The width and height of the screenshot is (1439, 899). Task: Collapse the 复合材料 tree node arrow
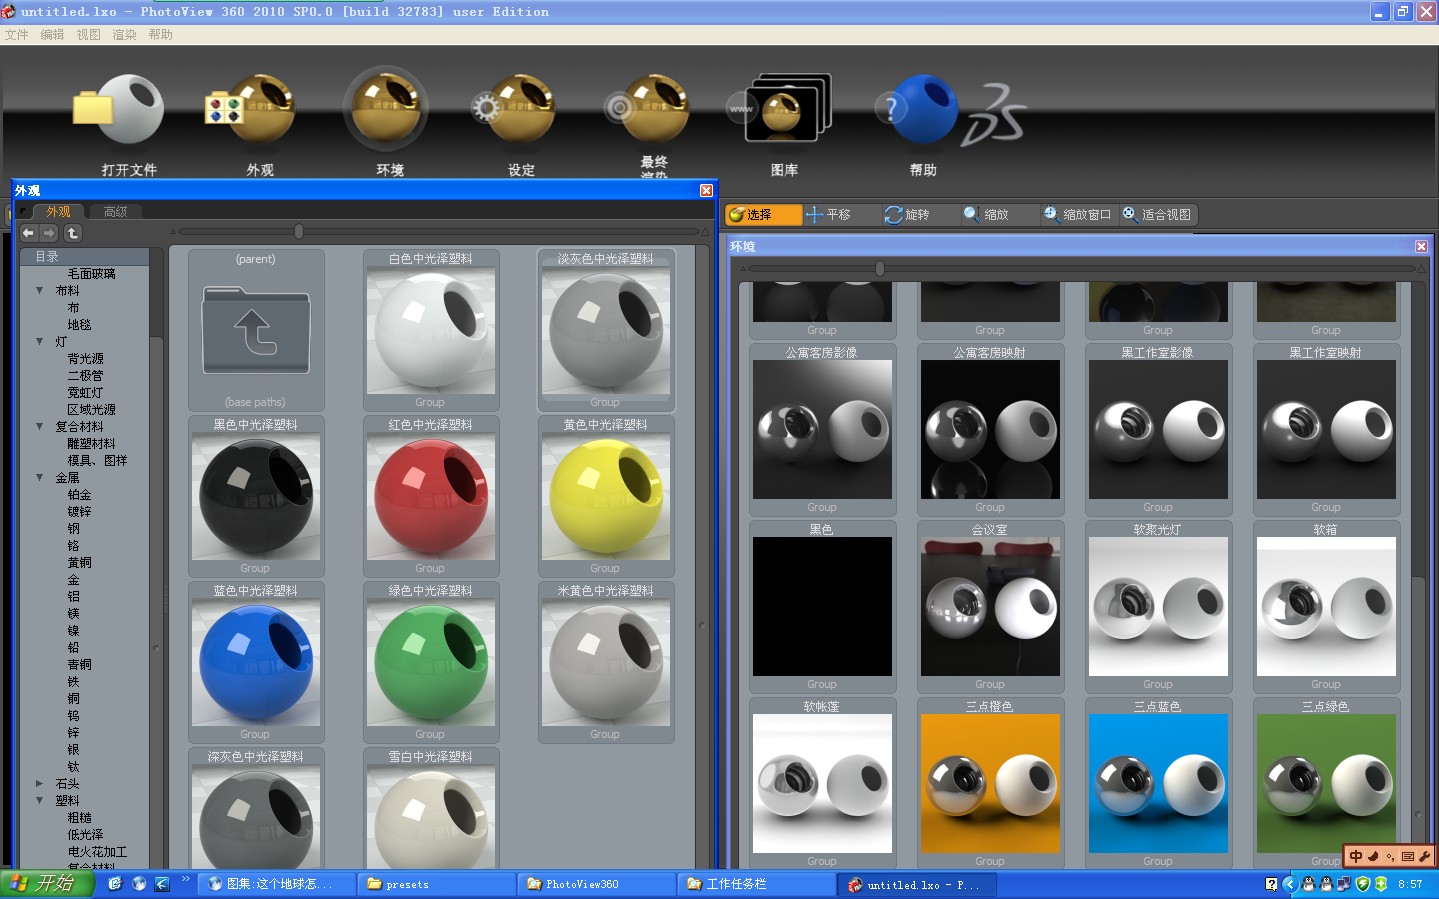pyautogui.click(x=39, y=427)
